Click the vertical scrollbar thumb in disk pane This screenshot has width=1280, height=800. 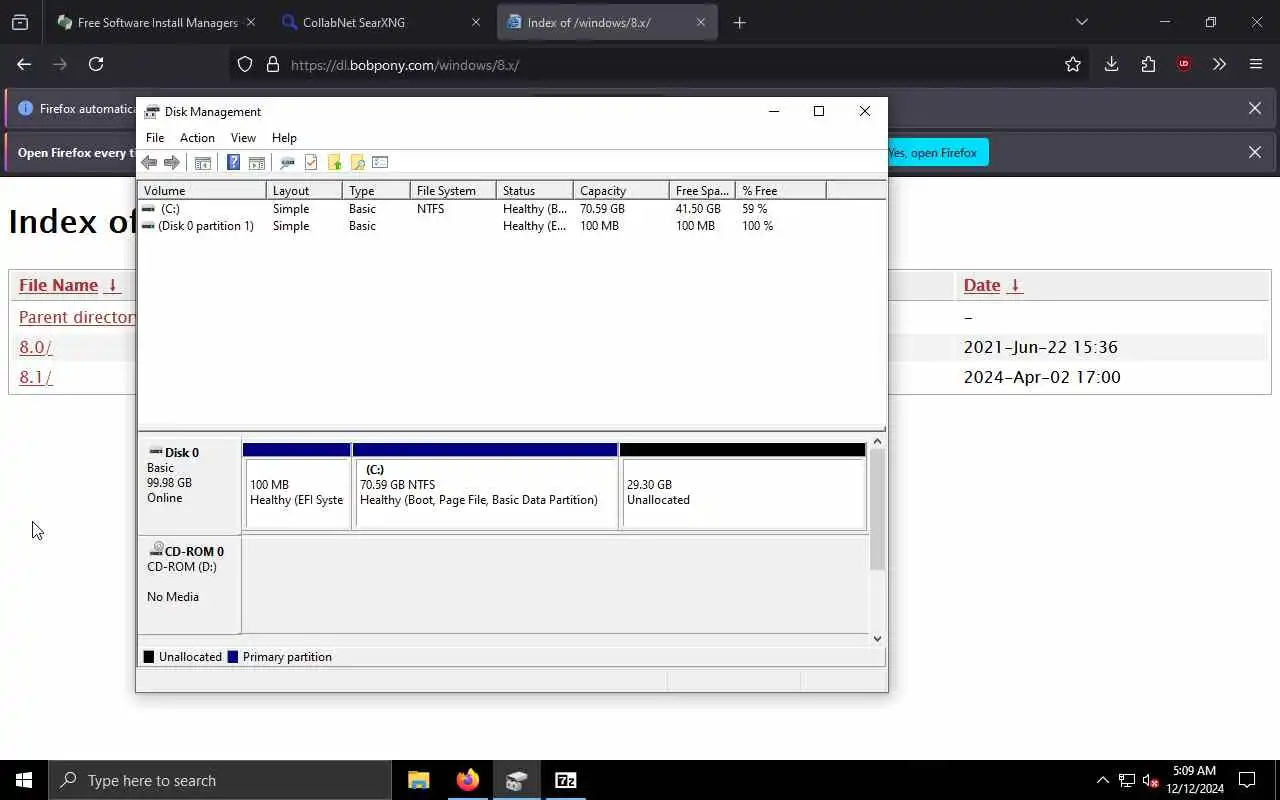pos(877,510)
